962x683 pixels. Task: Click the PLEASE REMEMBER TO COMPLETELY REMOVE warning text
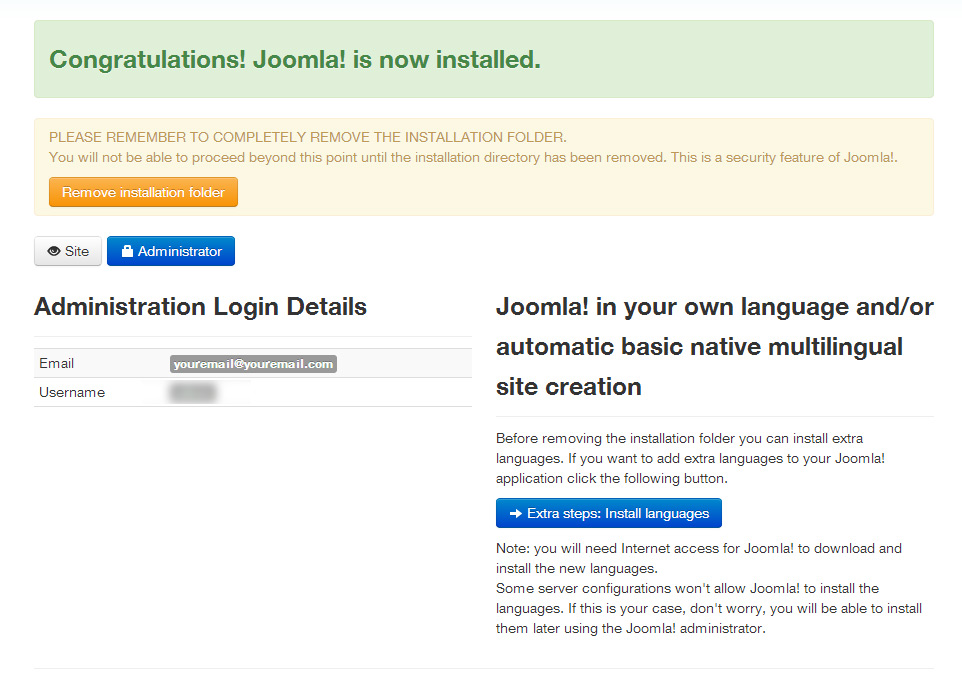307,137
